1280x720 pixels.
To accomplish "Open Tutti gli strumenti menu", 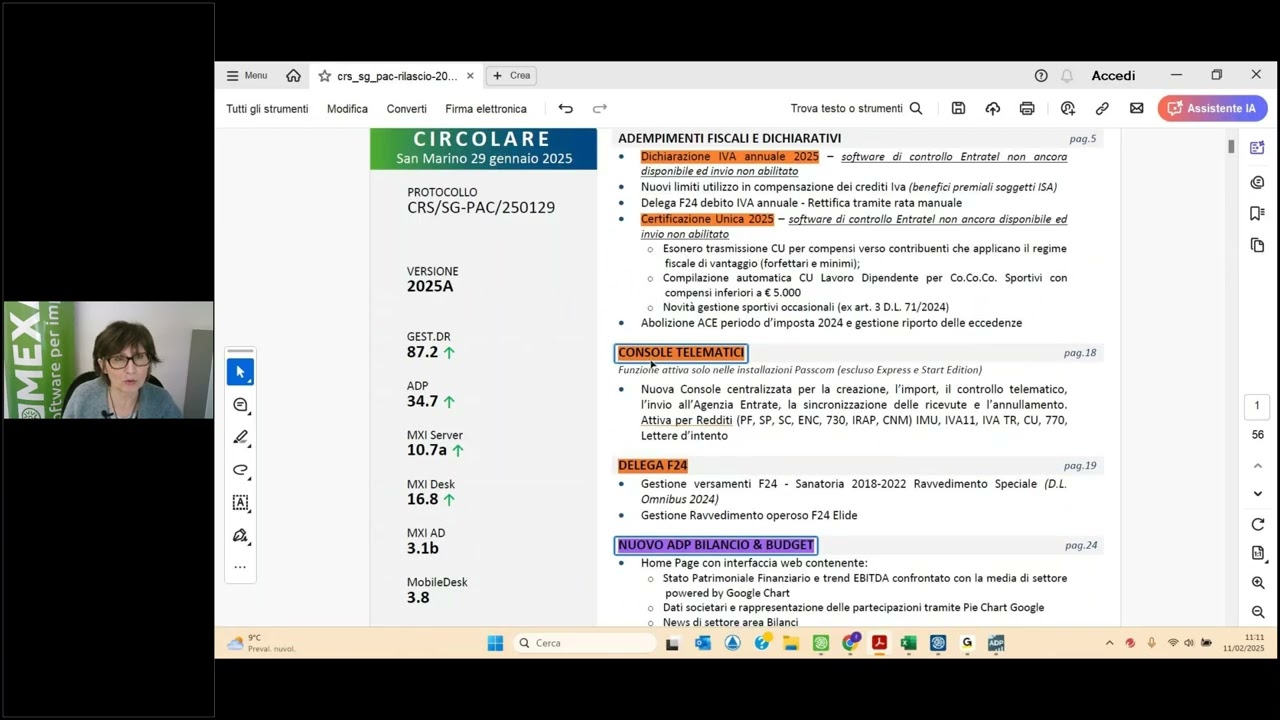I will [267, 109].
